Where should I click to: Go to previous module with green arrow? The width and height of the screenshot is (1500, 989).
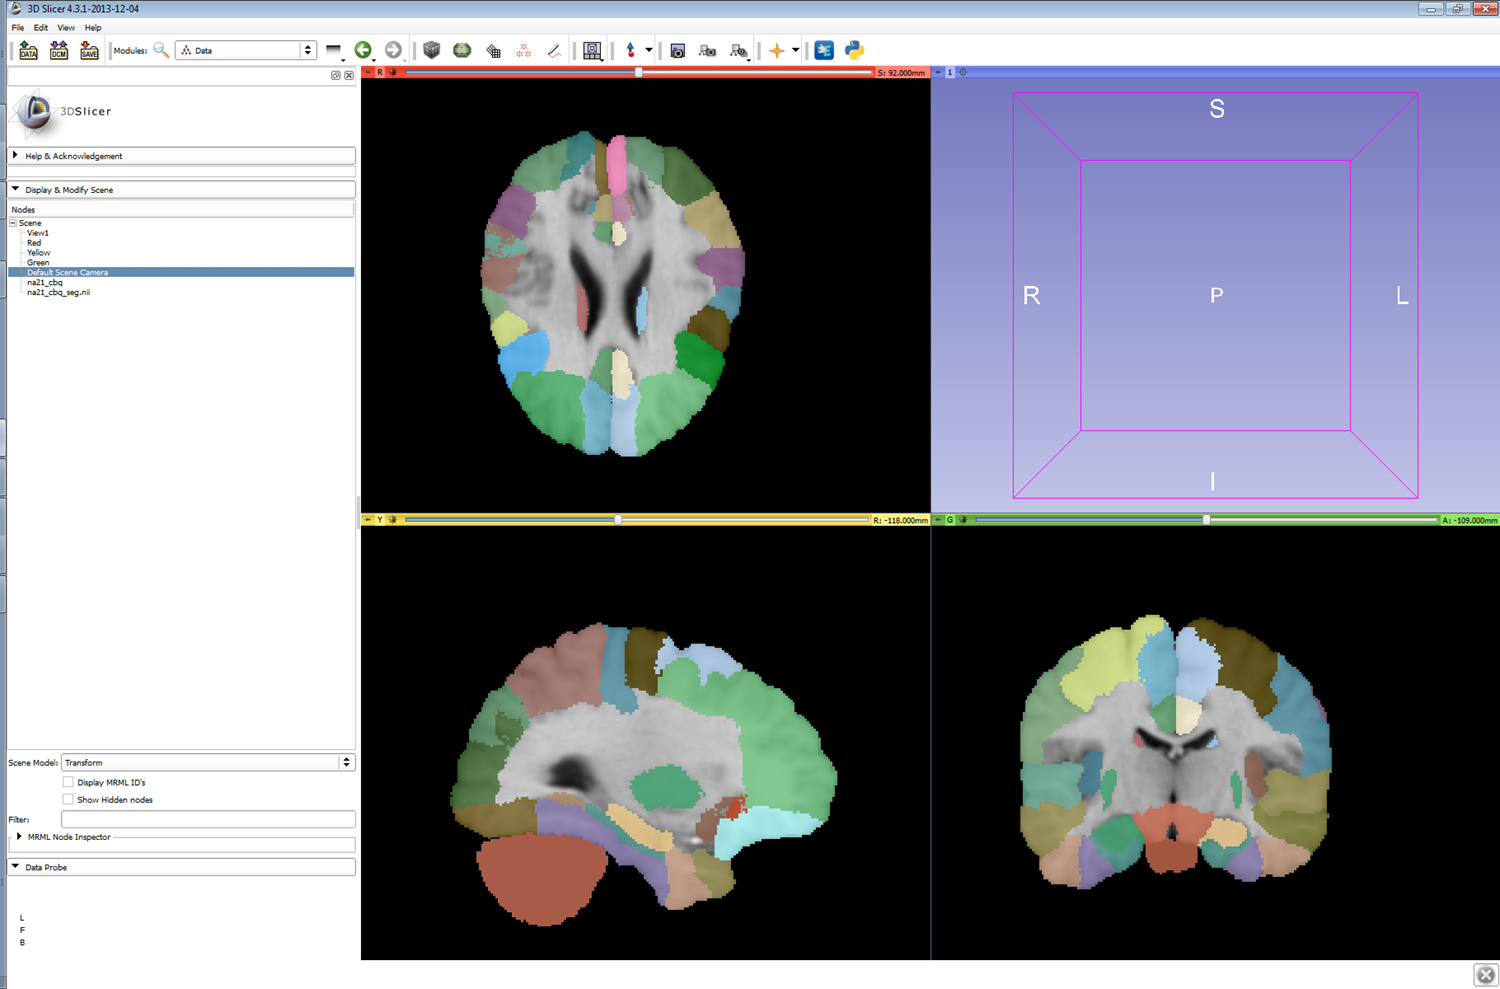[x=363, y=50]
